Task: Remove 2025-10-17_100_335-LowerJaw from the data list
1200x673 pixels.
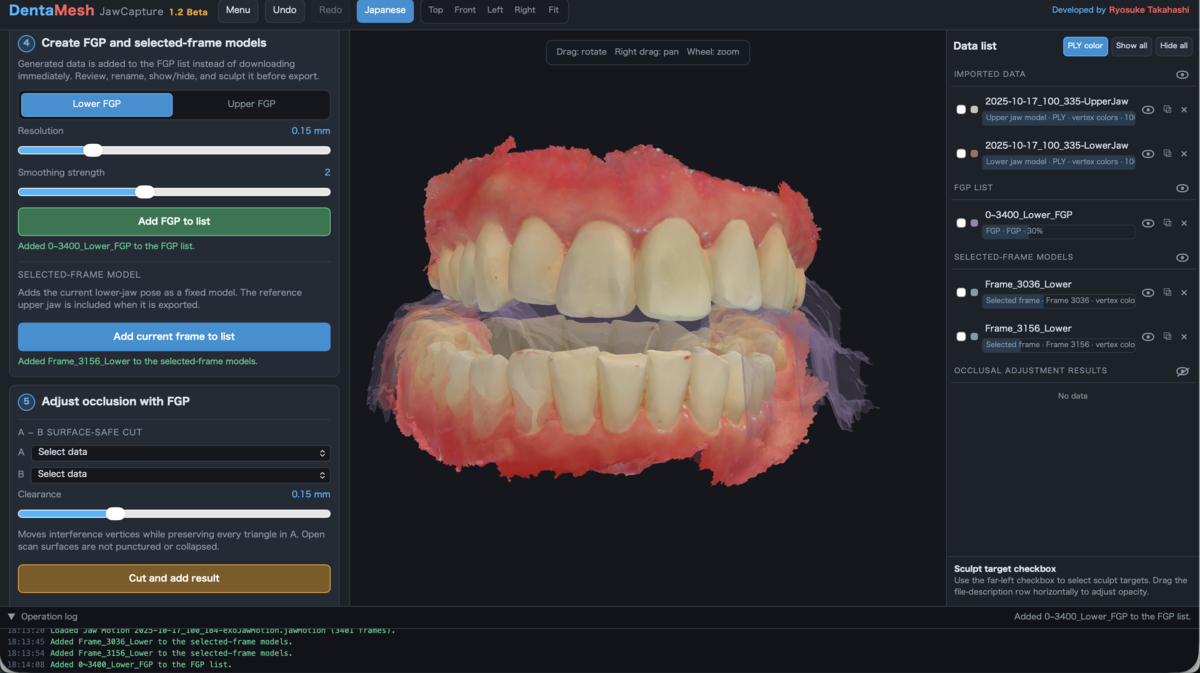Action: (1184, 154)
